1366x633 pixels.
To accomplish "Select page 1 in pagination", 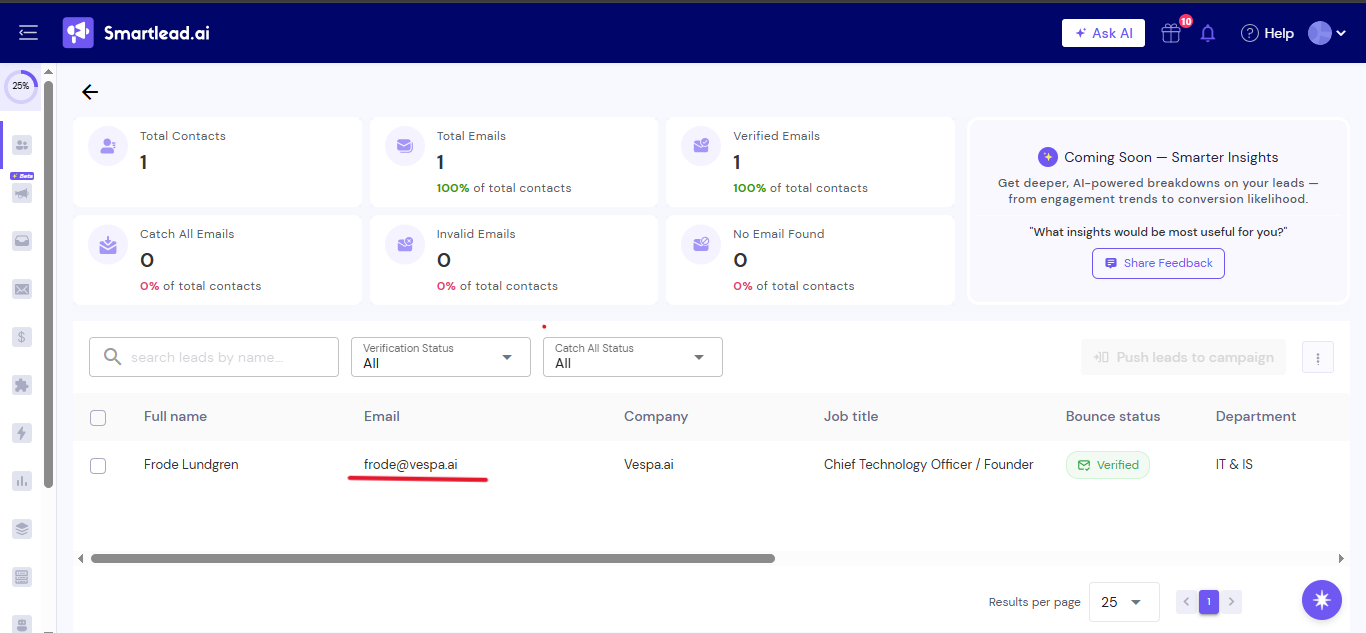I will [x=1209, y=602].
